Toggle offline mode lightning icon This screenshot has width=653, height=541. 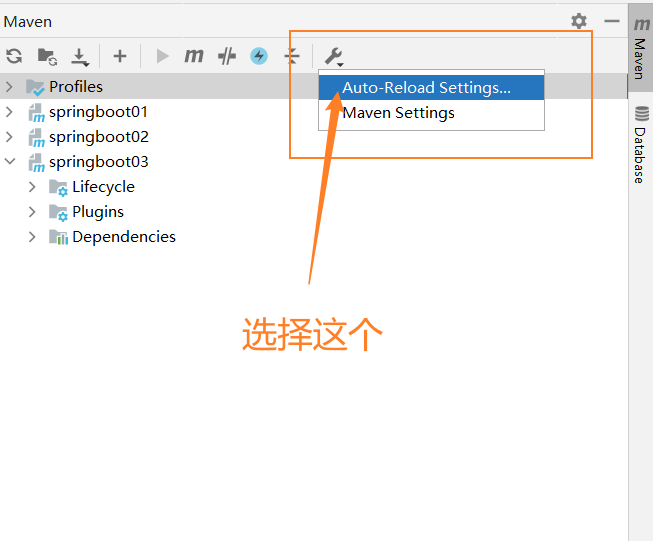tap(259, 56)
